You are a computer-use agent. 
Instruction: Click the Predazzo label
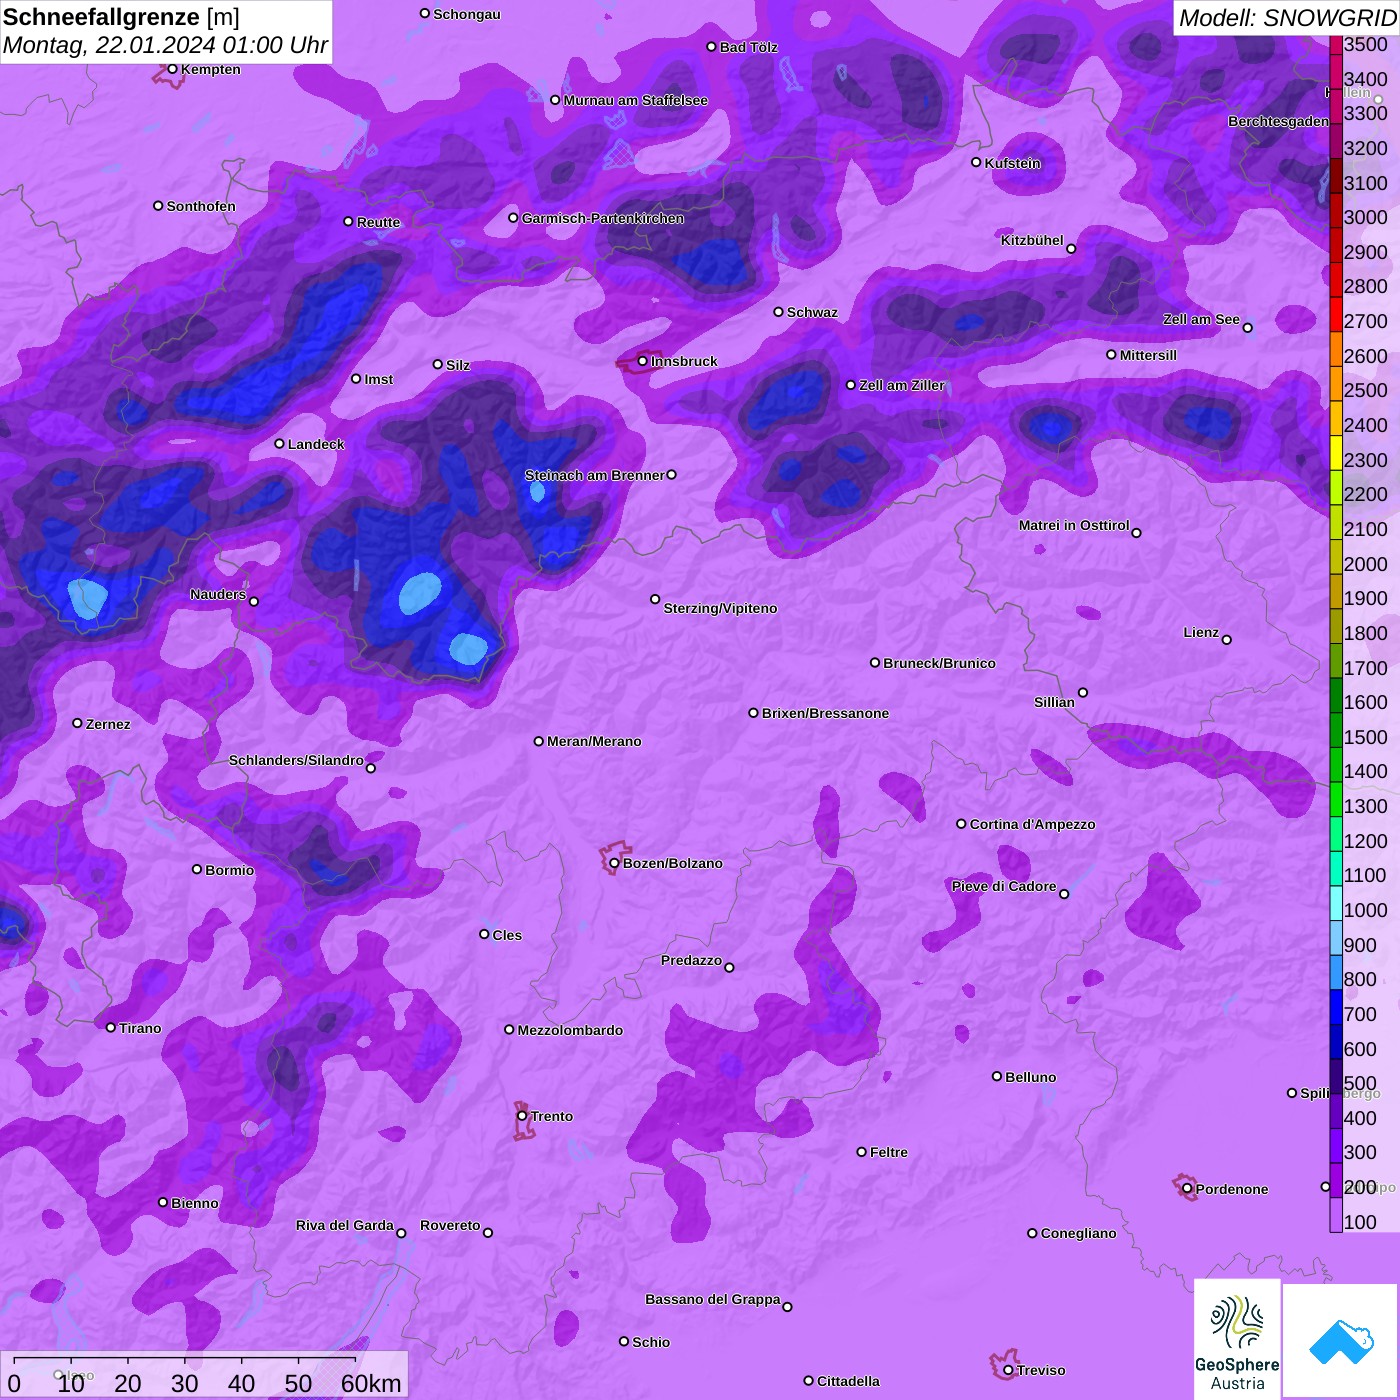tap(691, 960)
